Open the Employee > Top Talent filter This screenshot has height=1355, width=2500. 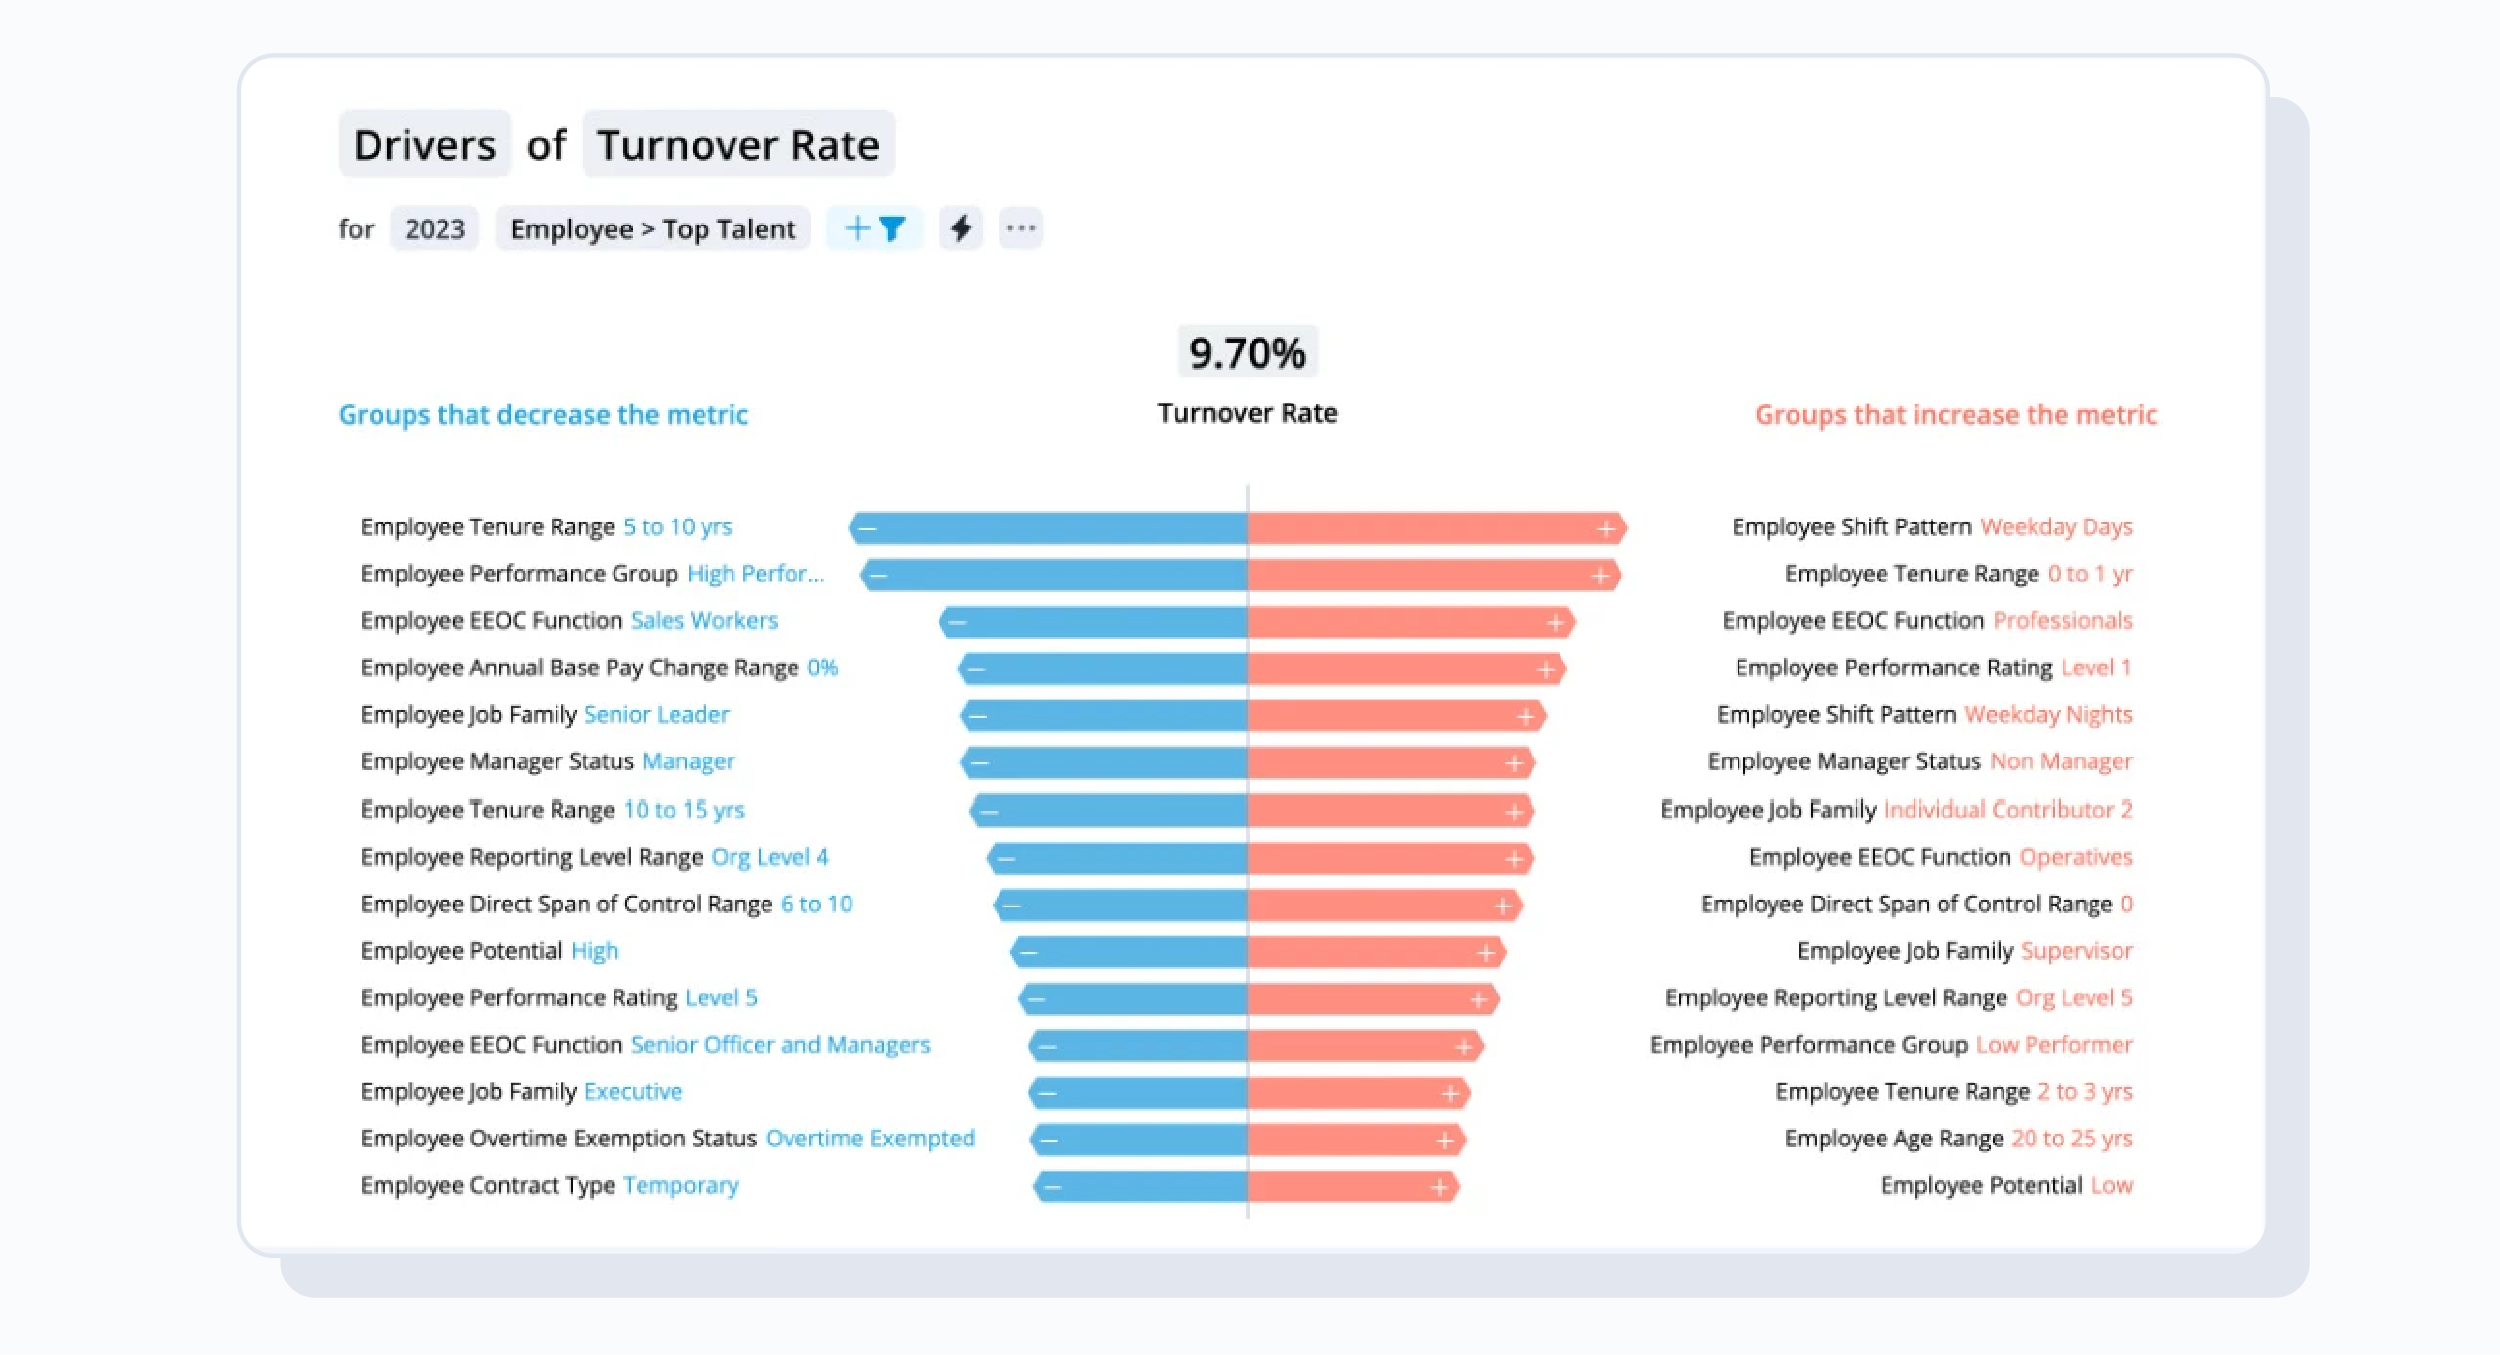pos(653,229)
